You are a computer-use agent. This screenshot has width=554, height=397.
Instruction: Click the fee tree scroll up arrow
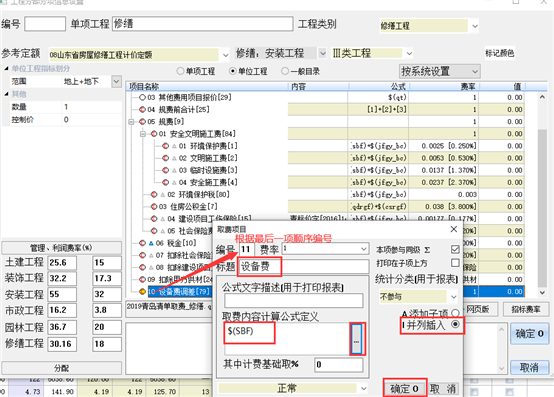[542, 97]
